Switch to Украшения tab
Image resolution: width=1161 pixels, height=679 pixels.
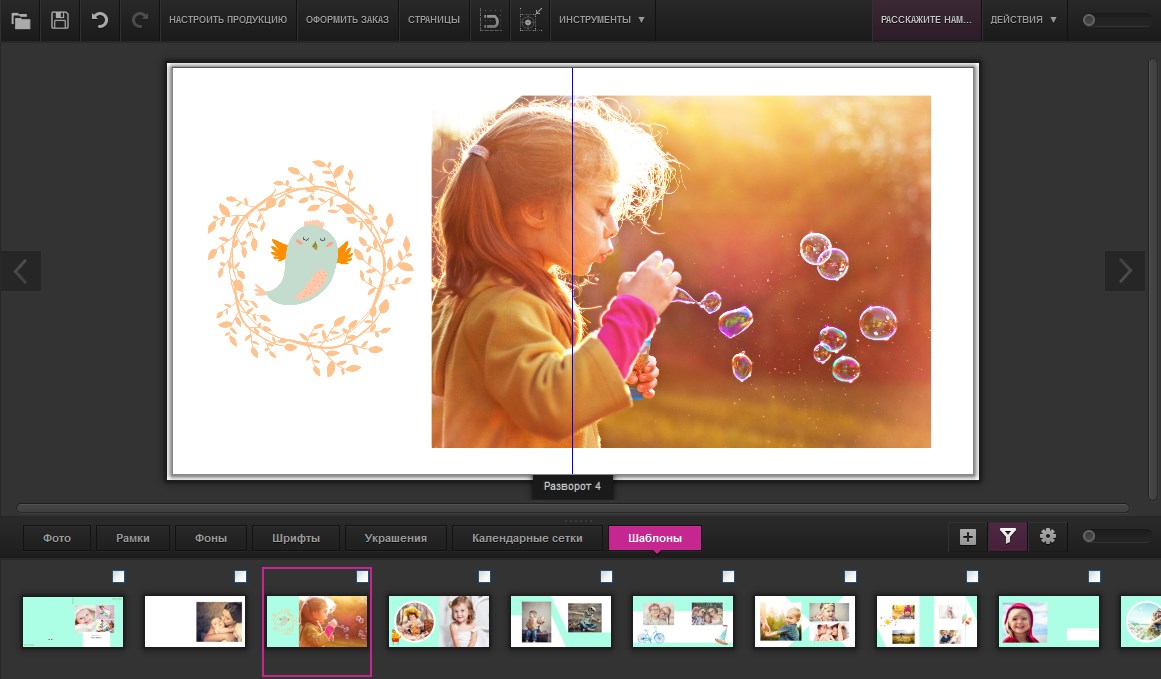(x=395, y=538)
